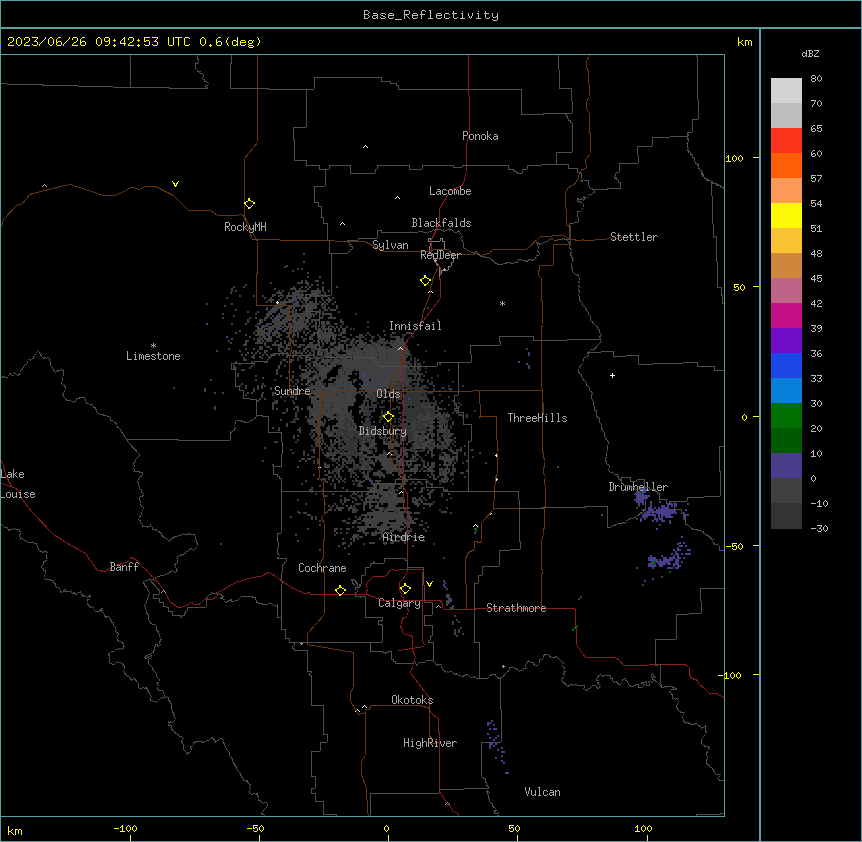Select the dBZ legend heading
The width and height of the screenshot is (862, 842).
(x=810, y=53)
